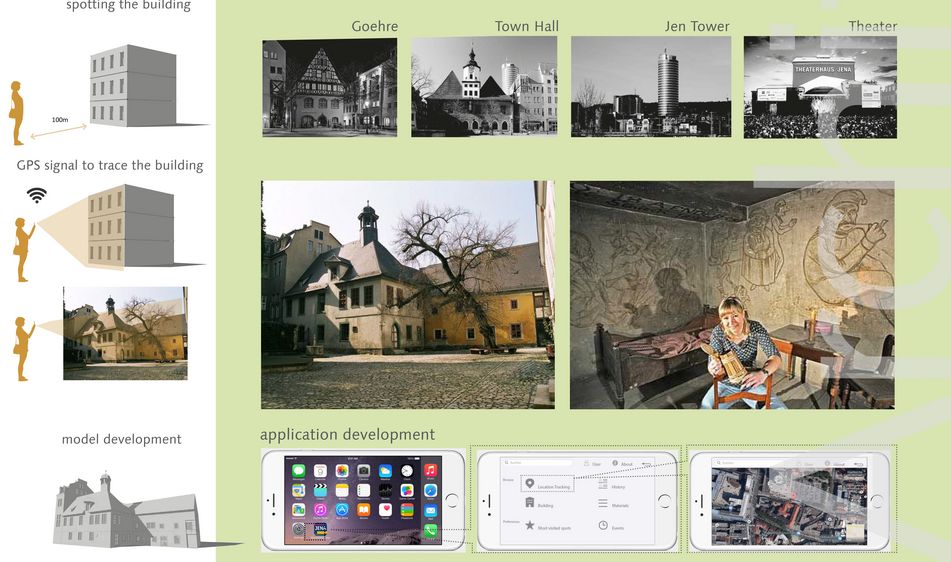This screenshot has height=562, width=951.
Task: Launch the red Music app icon
Action: coord(430,470)
